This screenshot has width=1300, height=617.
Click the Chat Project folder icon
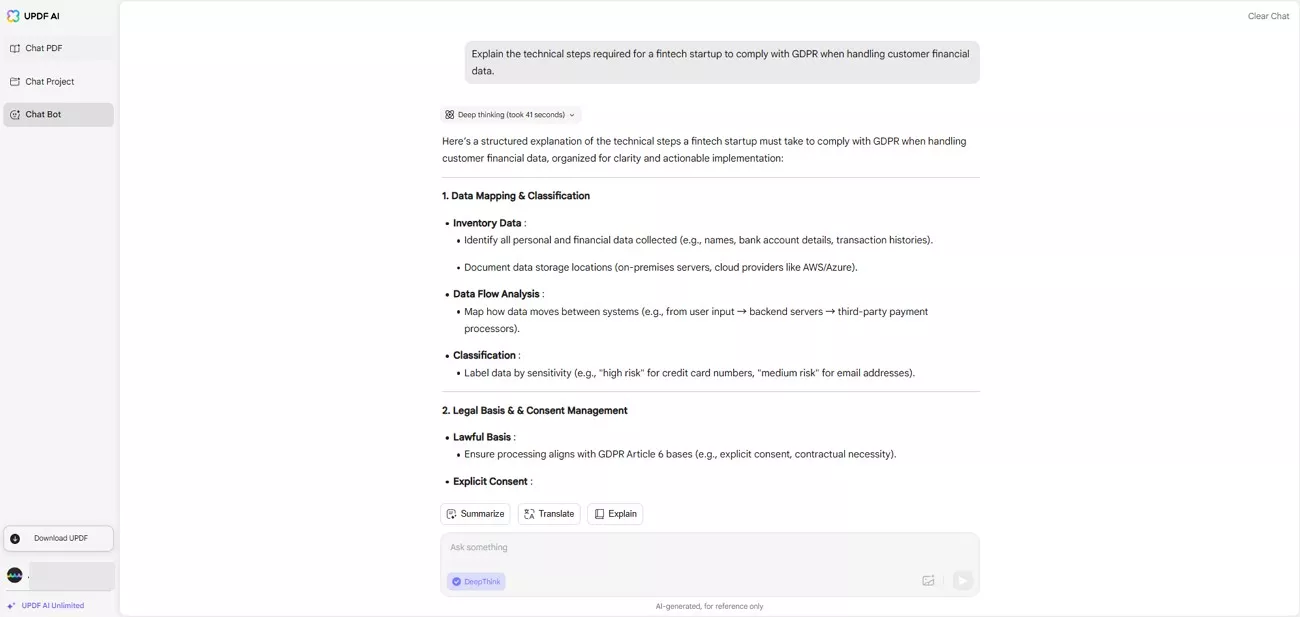[15, 82]
